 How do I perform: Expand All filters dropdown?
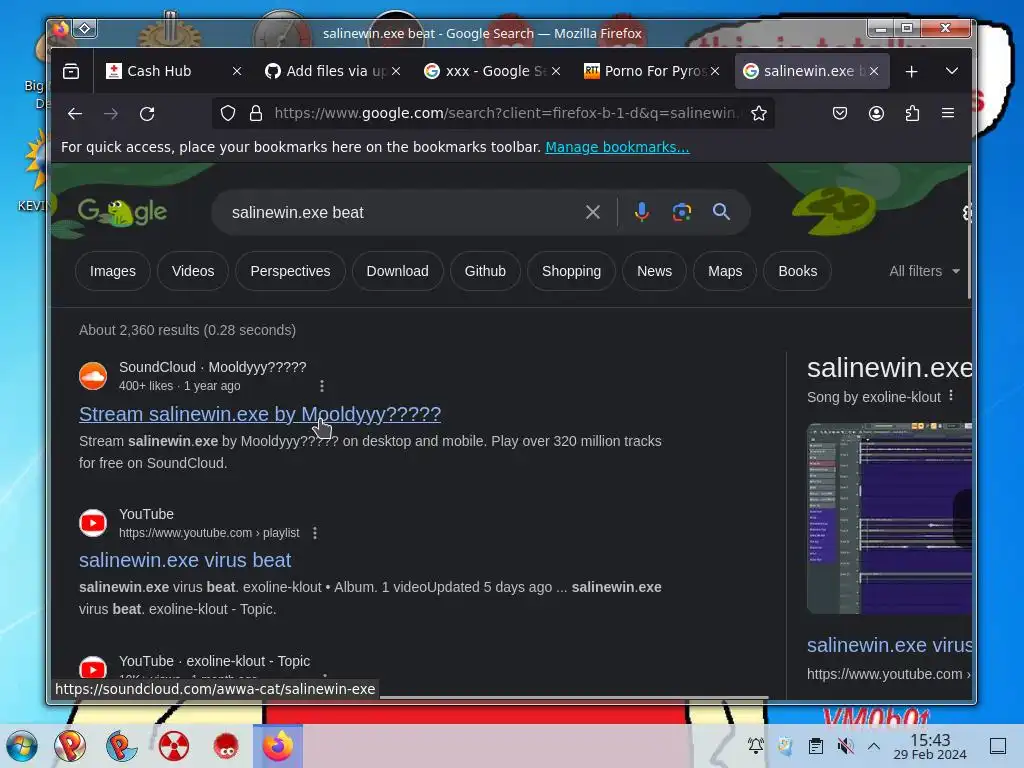pyautogui.click(x=924, y=271)
